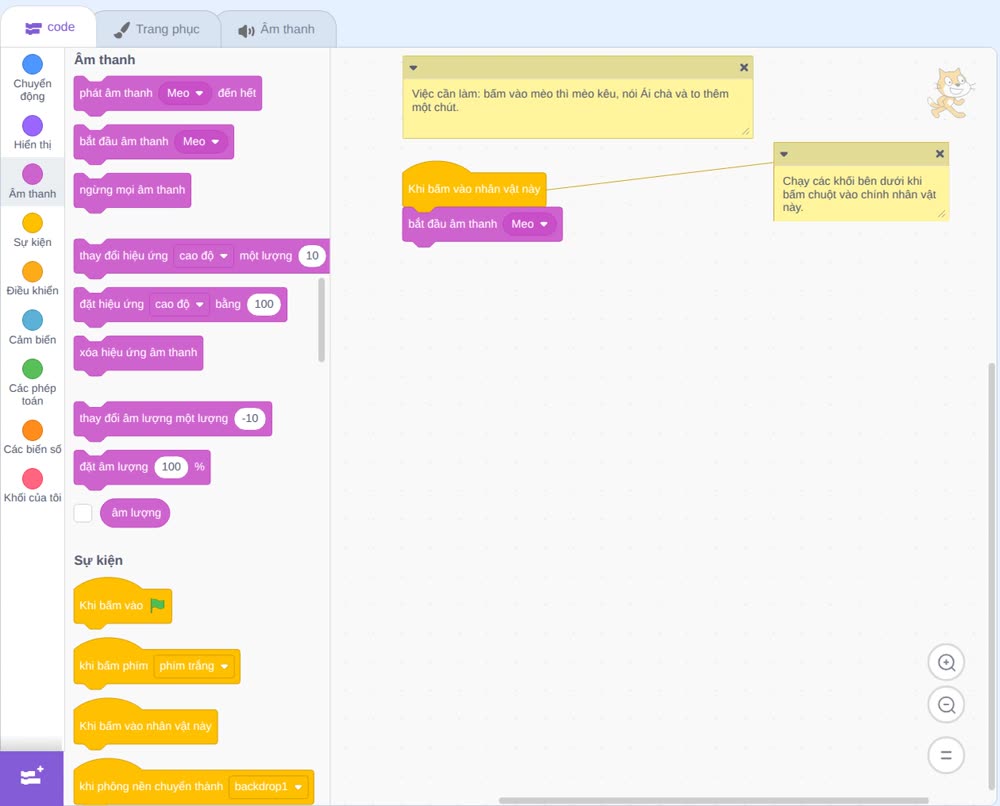Click the 'xóa hiệu ứng âm thanh' block

[138, 353]
